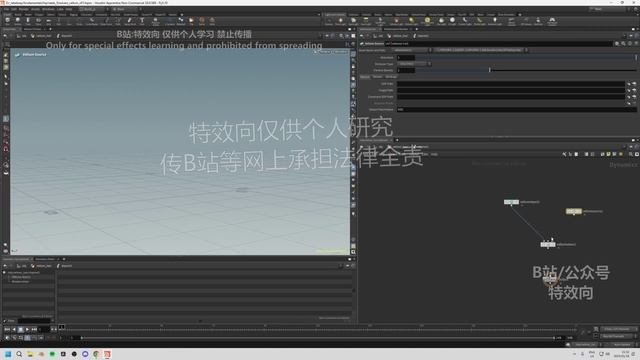Open the second parameter folder tab
640x360 pixels.
[x=378, y=77]
